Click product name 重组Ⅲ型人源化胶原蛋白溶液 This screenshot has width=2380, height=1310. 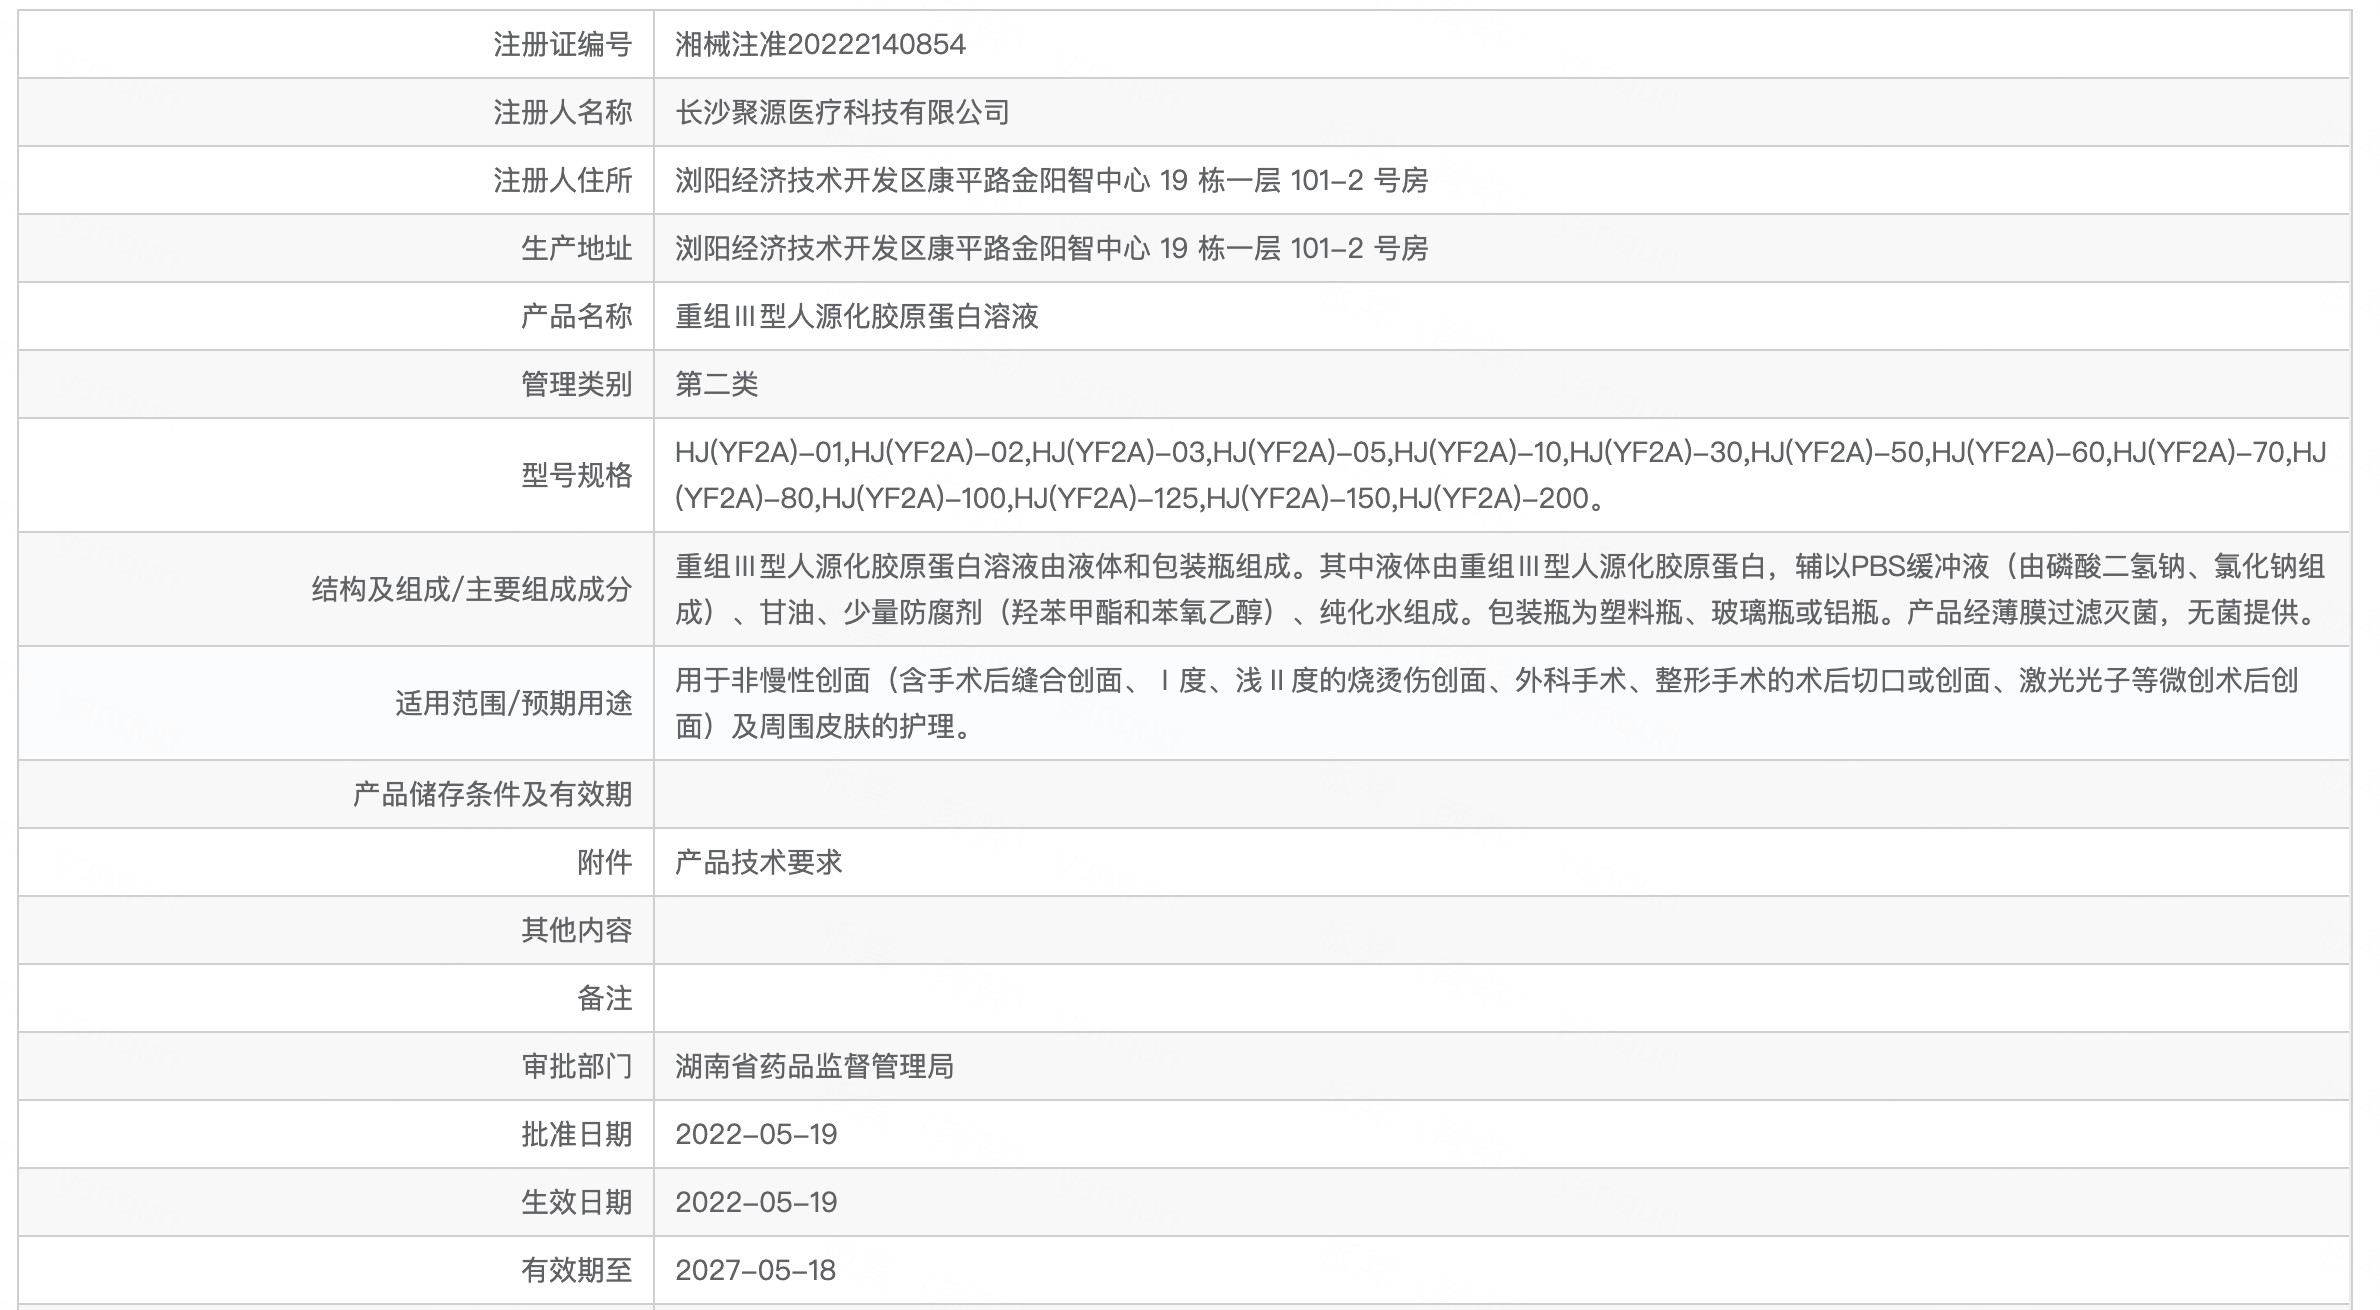[x=857, y=316]
